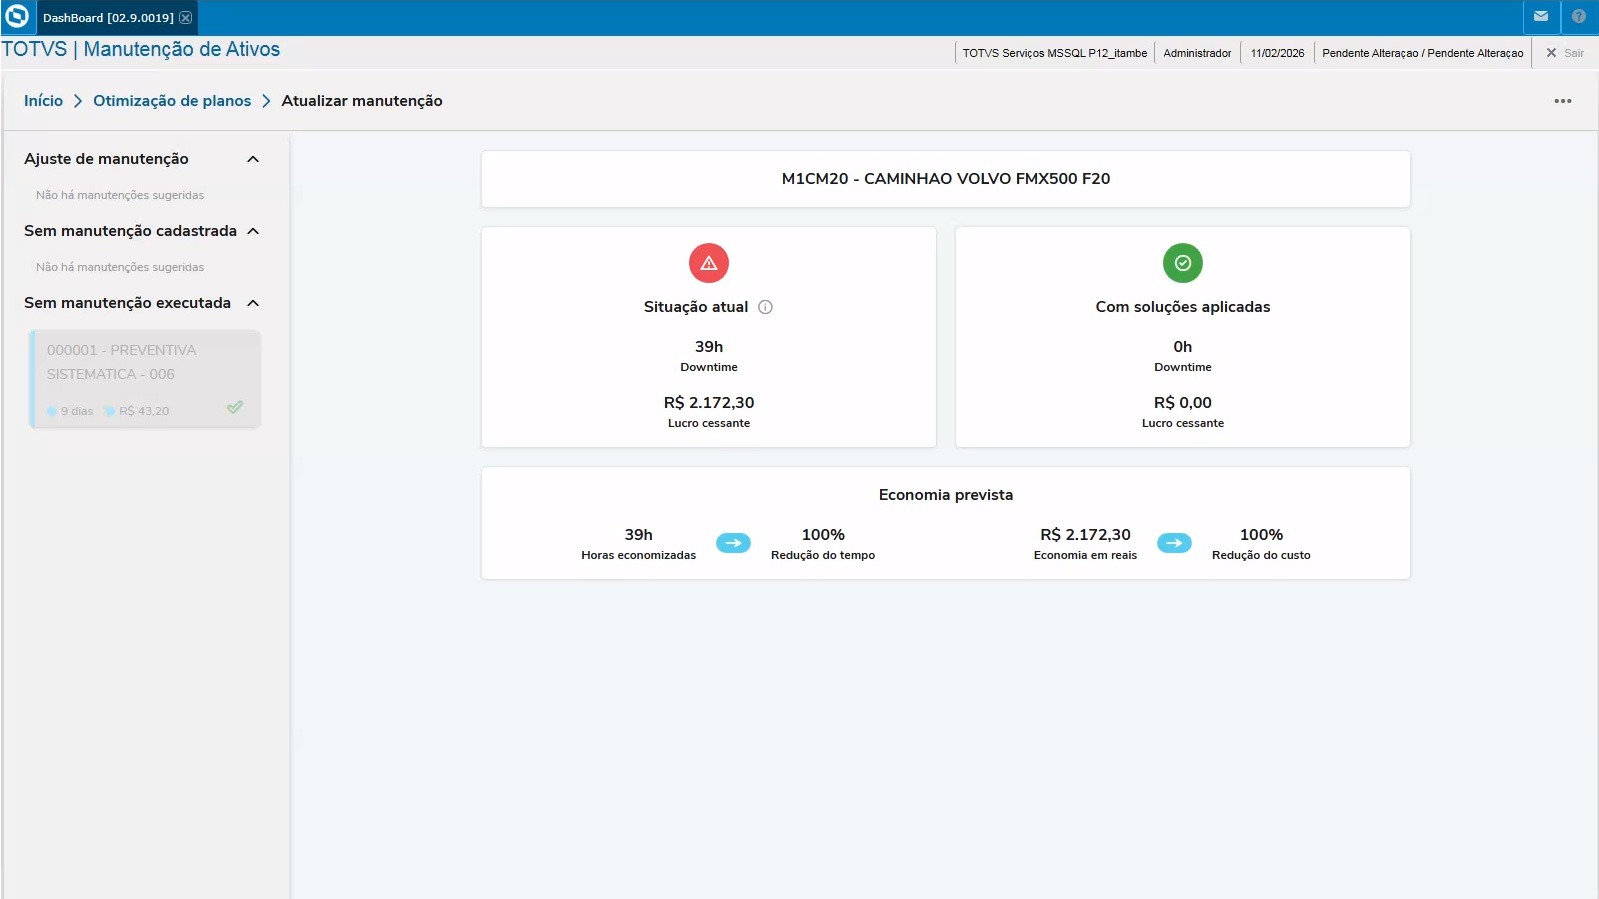Click the arrow icon beside Horas economizadas
Viewport: 1599px width, 899px height.
[733, 543]
